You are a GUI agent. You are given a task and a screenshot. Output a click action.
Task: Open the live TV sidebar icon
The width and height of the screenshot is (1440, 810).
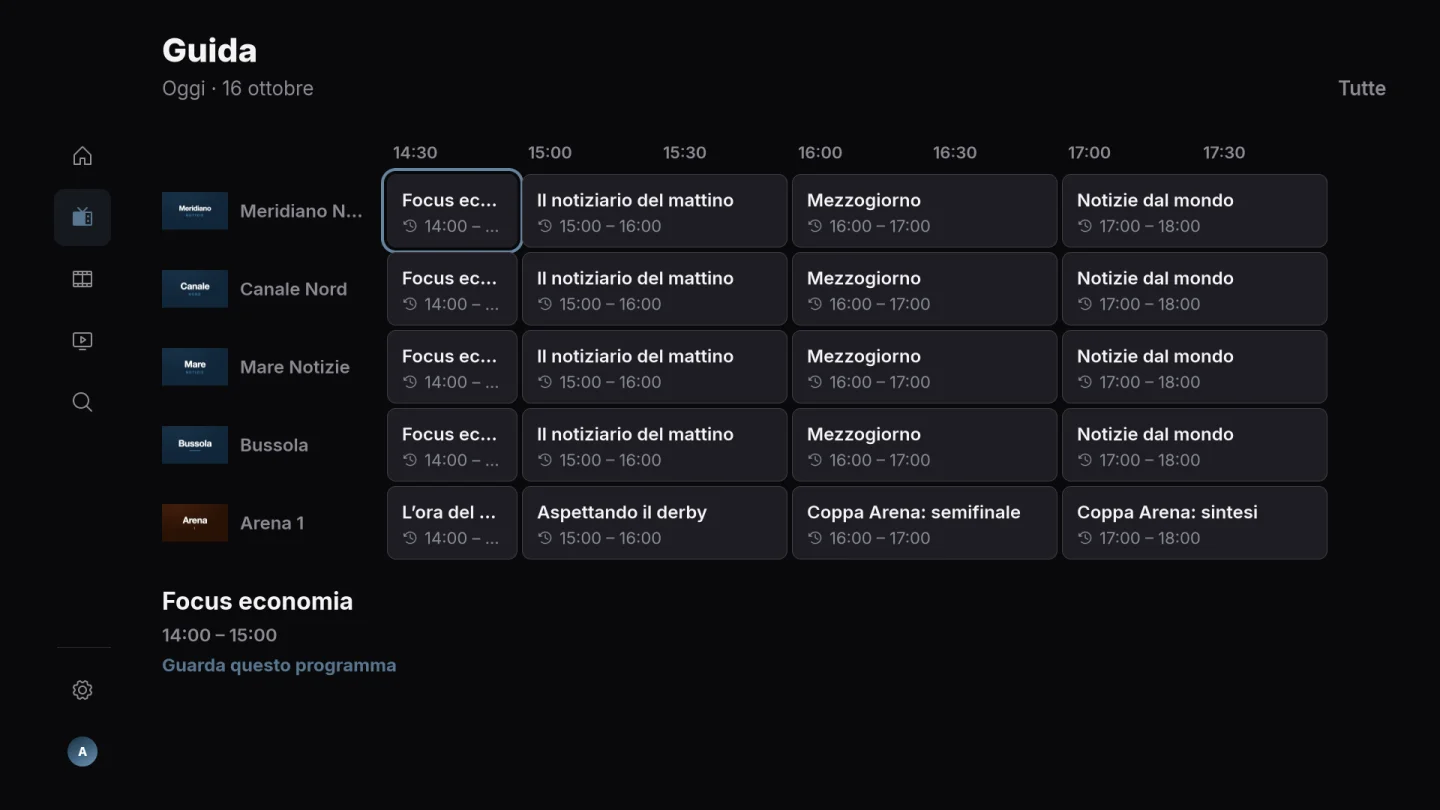pyautogui.click(x=82, y=217)
